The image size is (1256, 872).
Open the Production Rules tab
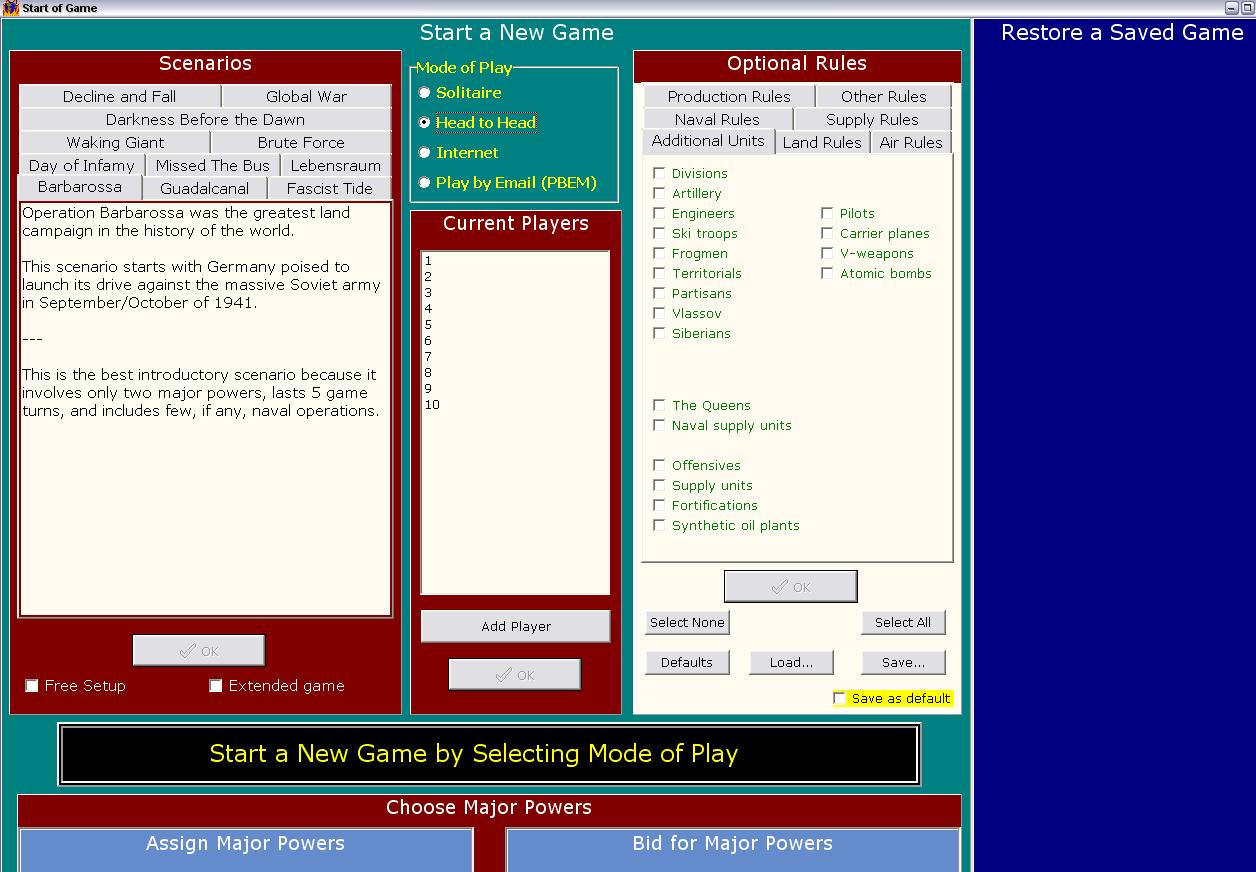(729, 96)
